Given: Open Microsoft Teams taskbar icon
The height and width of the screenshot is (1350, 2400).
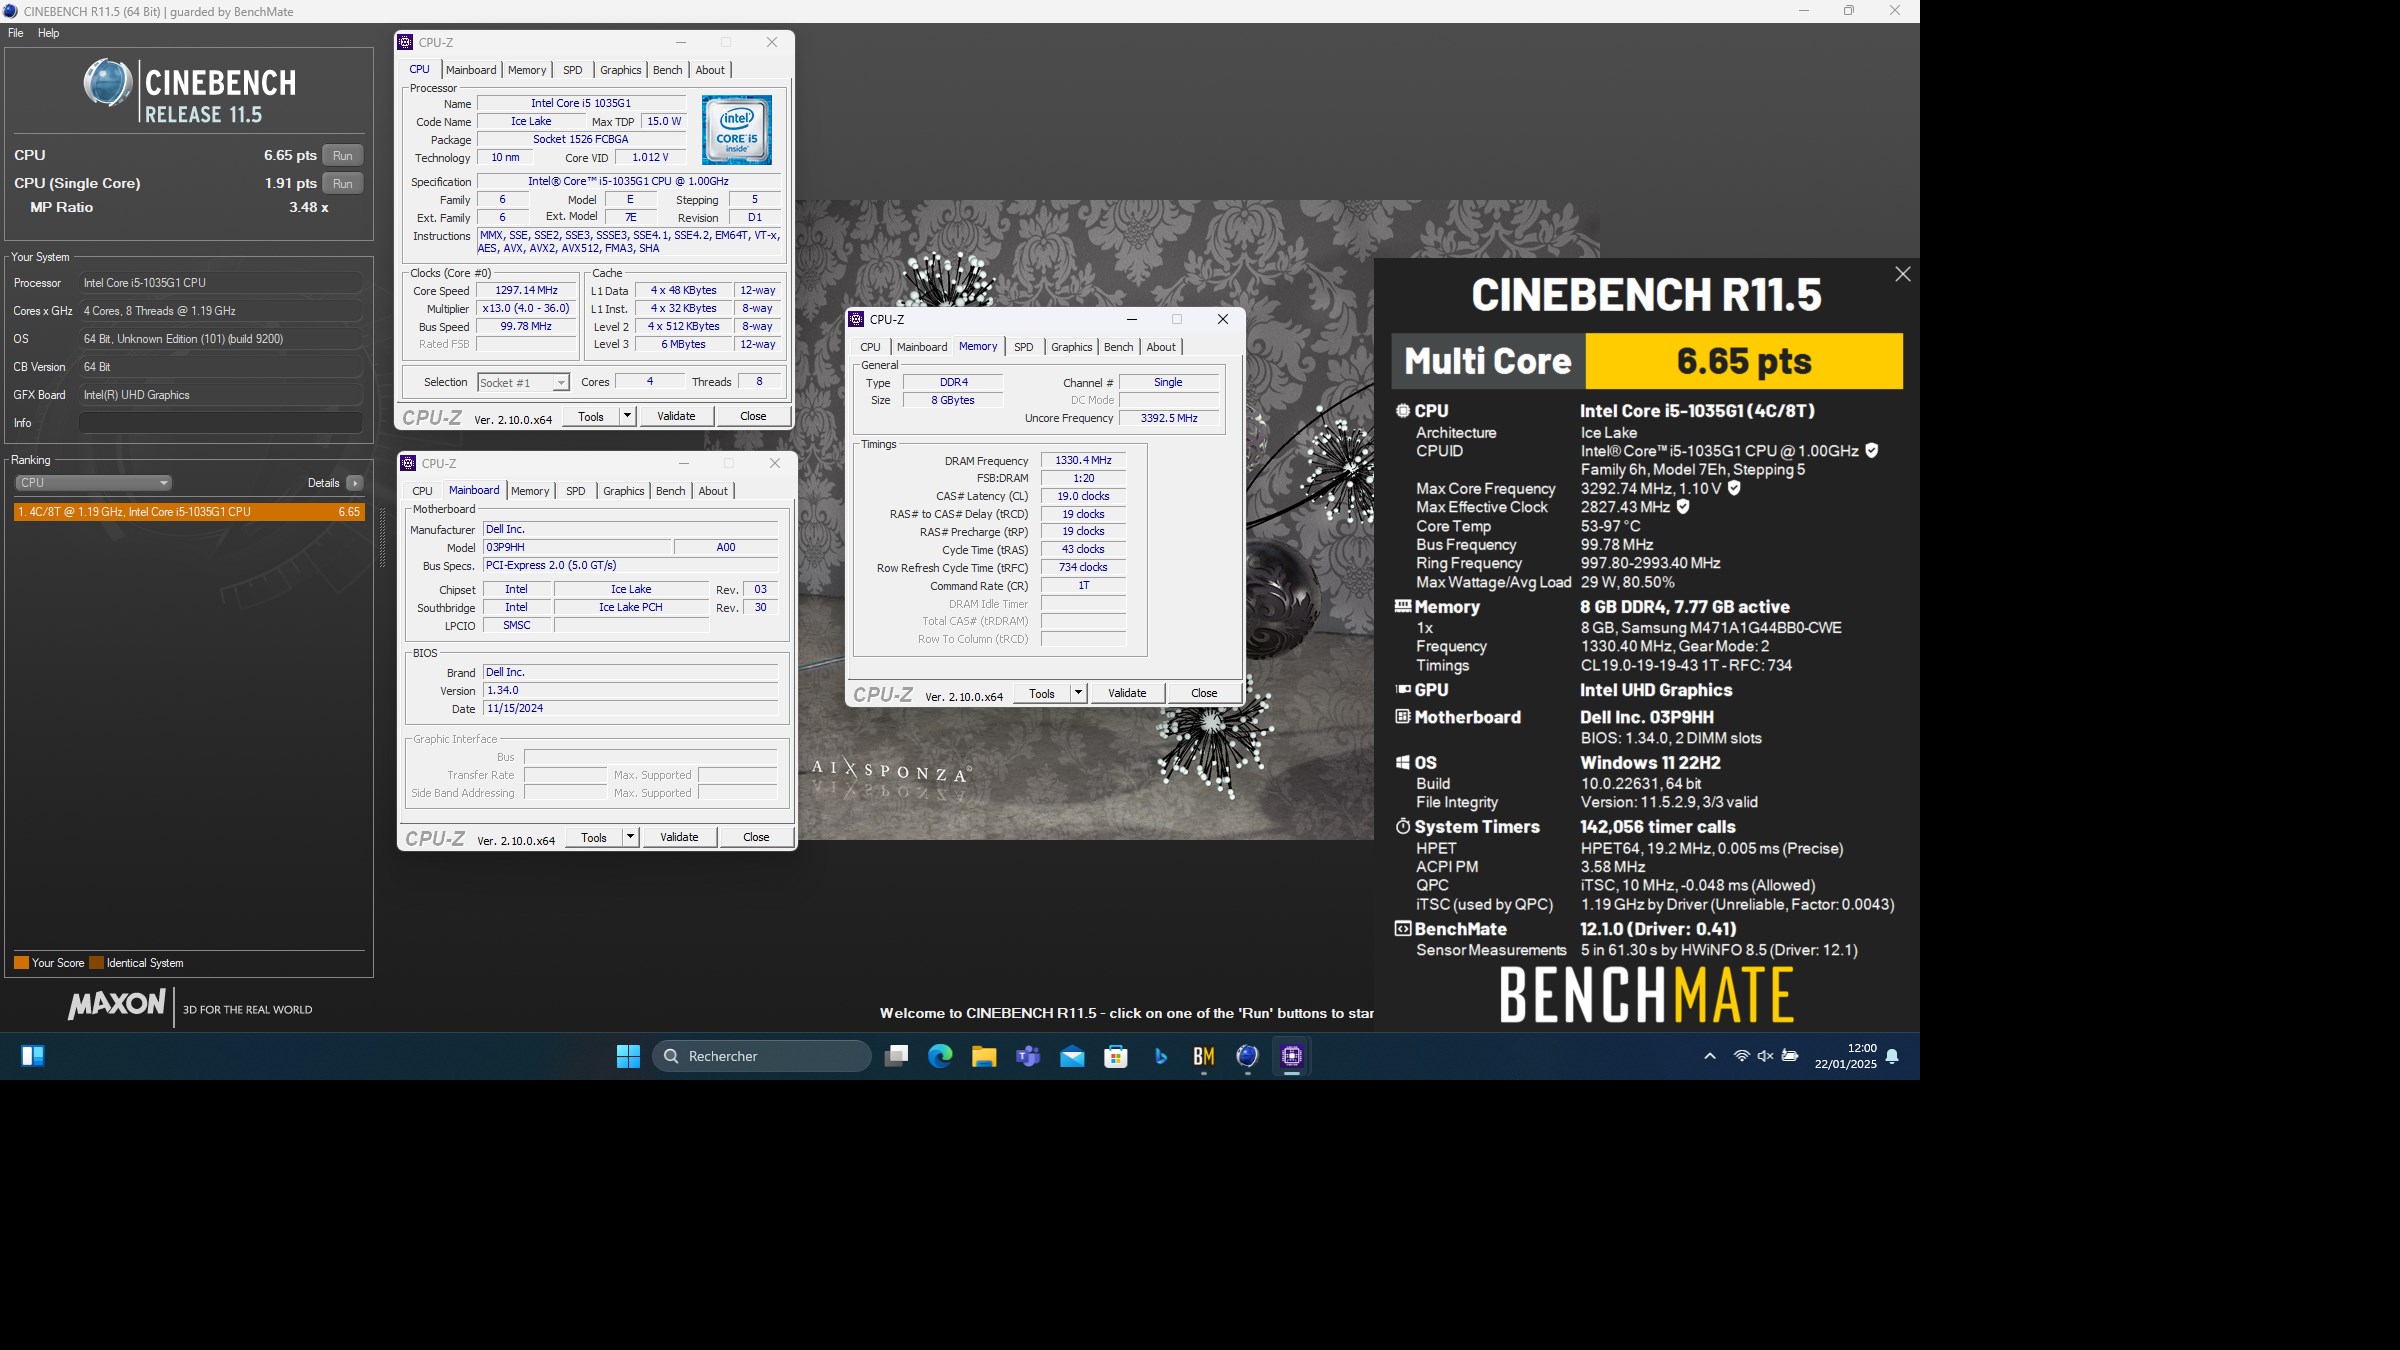Looking at the screenshot, I should tap(1028, 1056).
